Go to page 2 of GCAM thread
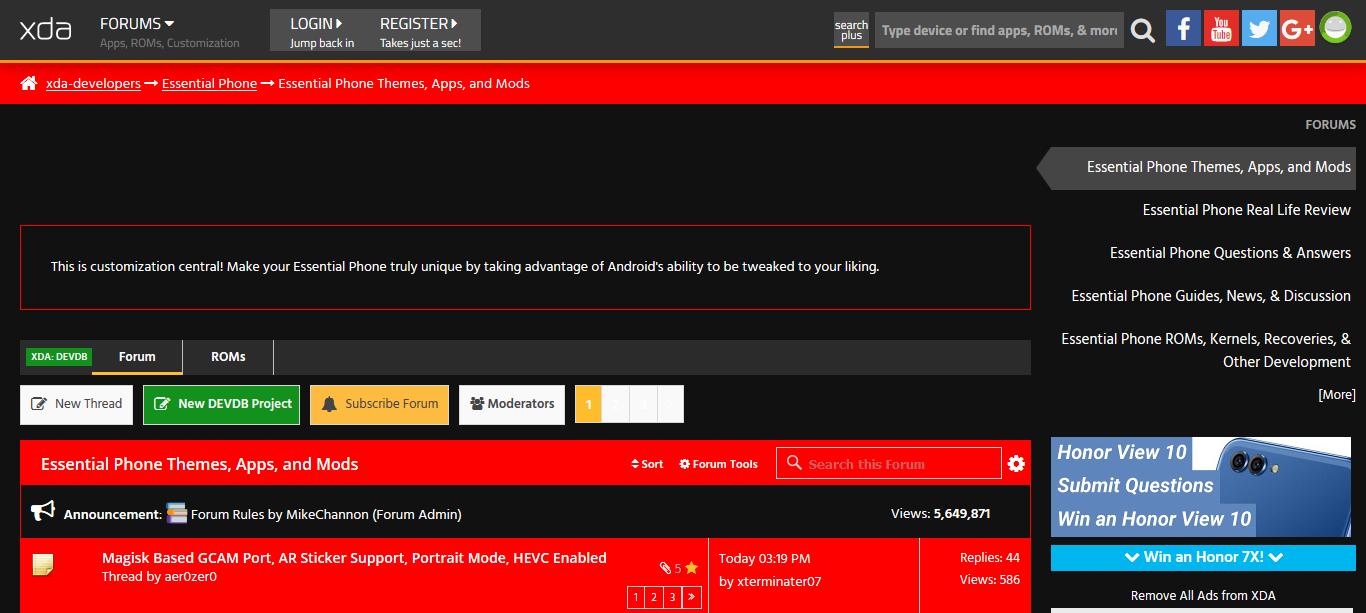The width and height of the screenshot is (1366, 613). tap(654, 598)
